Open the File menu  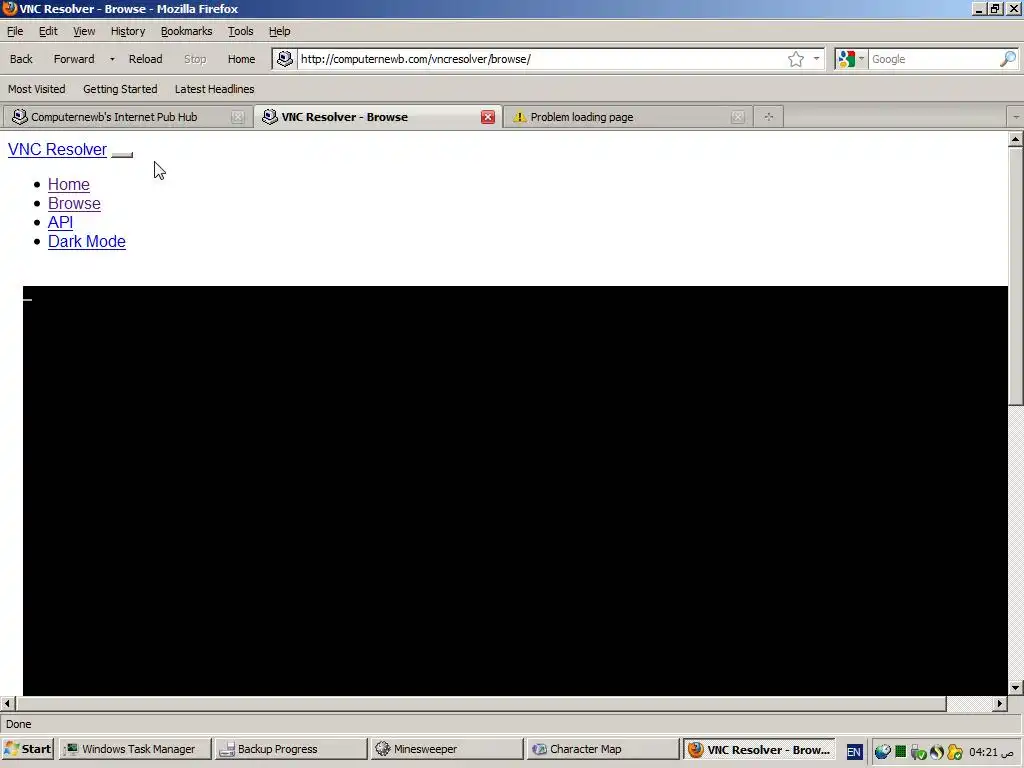click(x=15, y=31)
